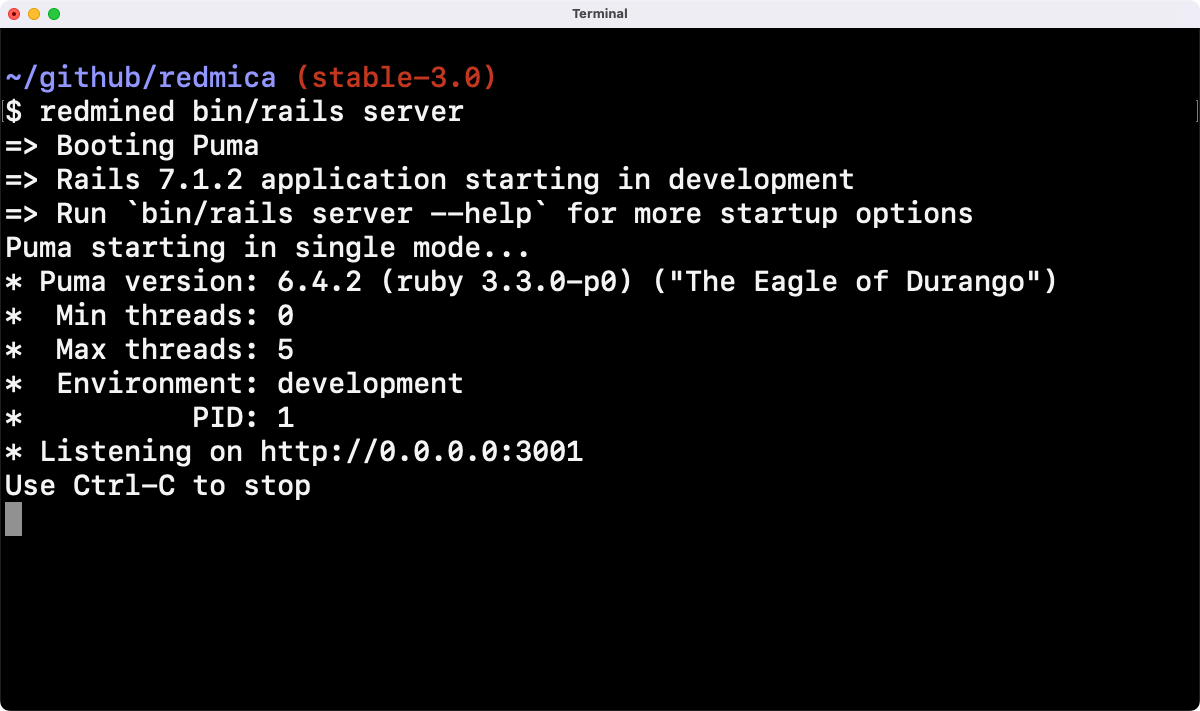Click the Puma starting in single mode line
Image resolution: width=1200 pixels, height=711 pixels.
[267, 248]
